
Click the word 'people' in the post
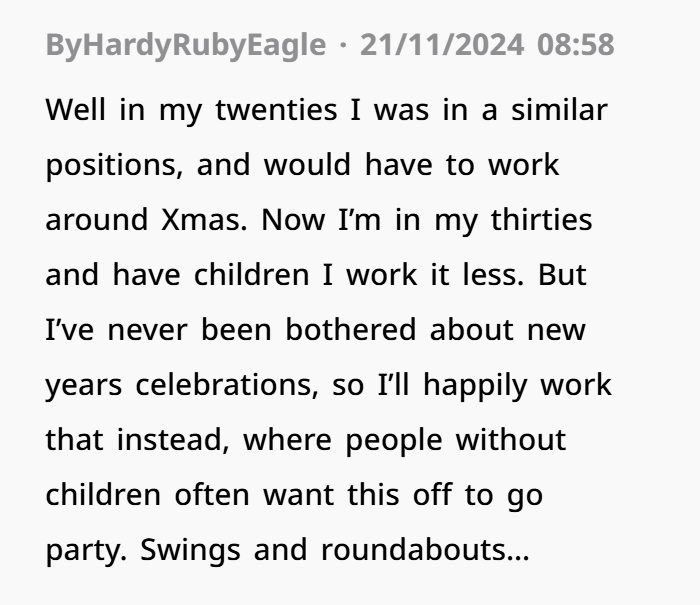tap(394, 441)
